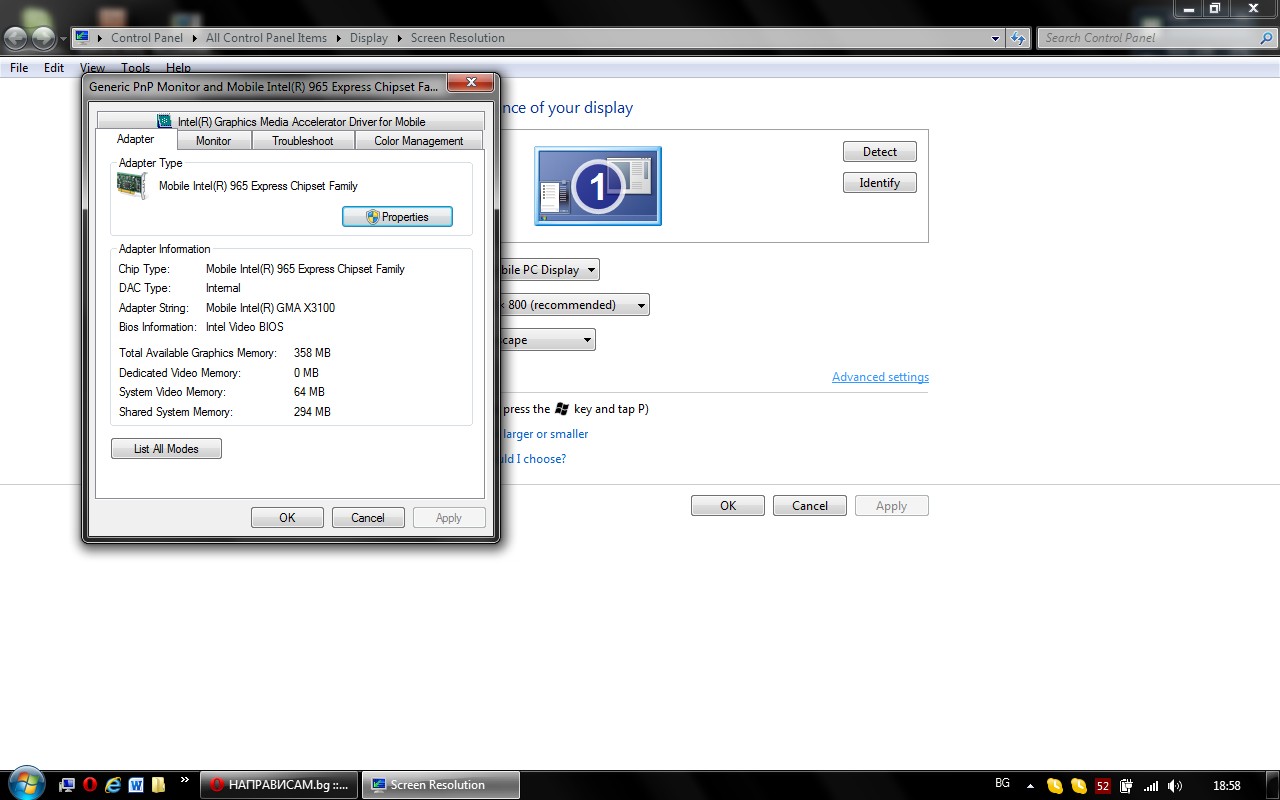Viewport: 1280px width, 800px height.
Task: Refresh the Control Panel address bar
Action: tap(1018, 38)
